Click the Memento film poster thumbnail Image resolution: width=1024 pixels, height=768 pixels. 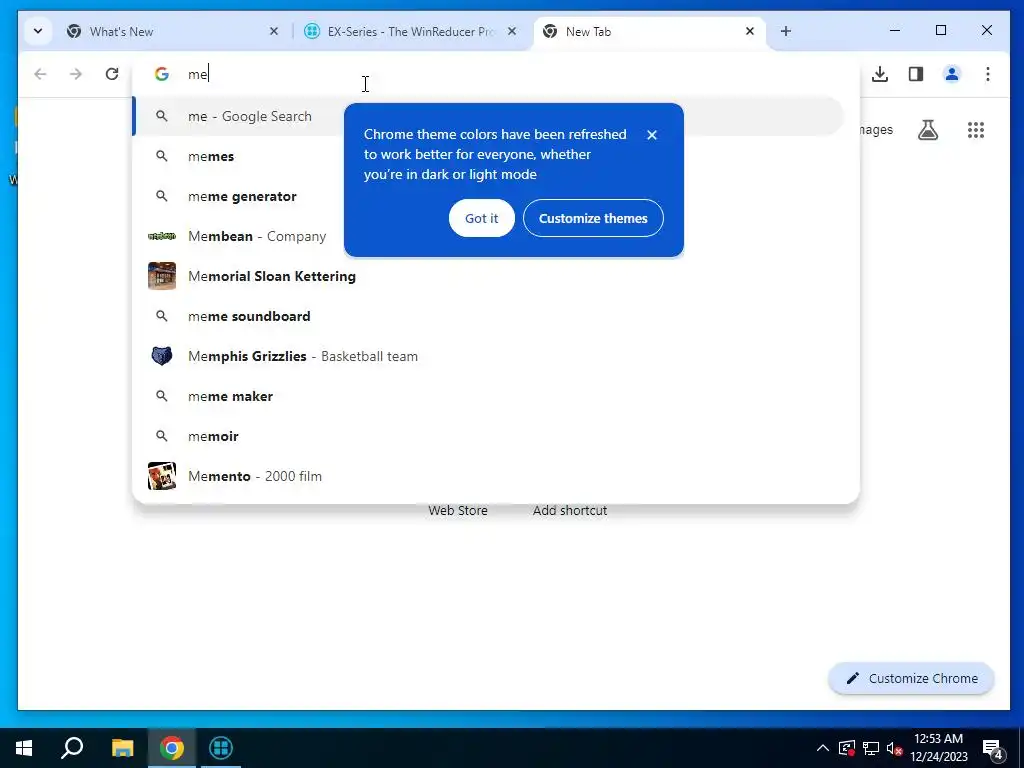[x=161, y=476]
